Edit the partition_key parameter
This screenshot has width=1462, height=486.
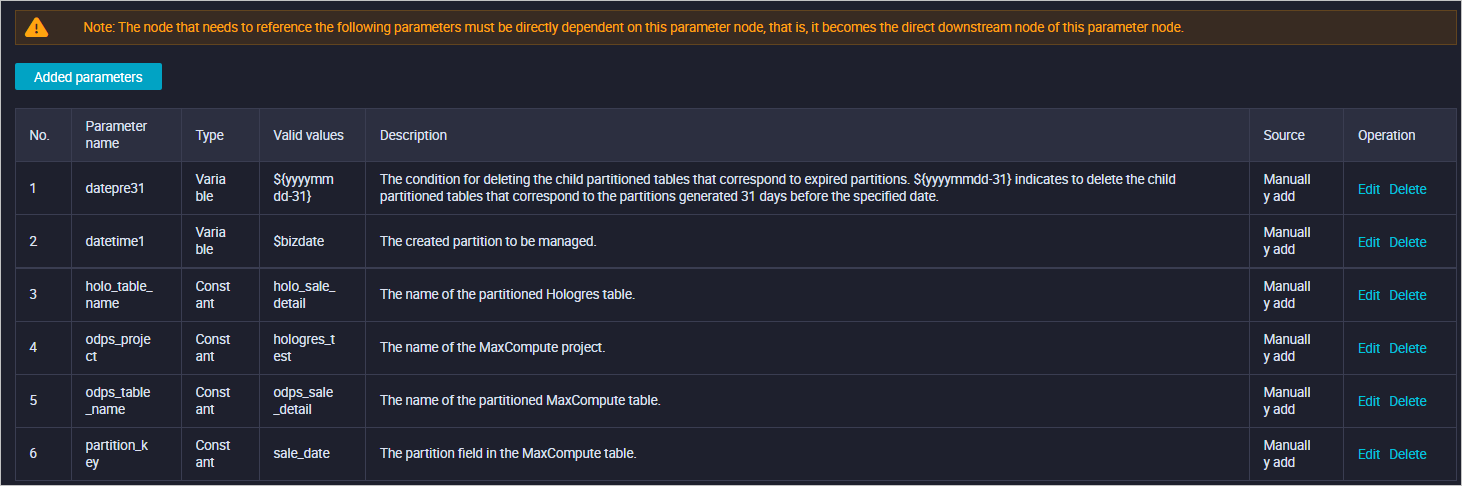[1368, 454]
